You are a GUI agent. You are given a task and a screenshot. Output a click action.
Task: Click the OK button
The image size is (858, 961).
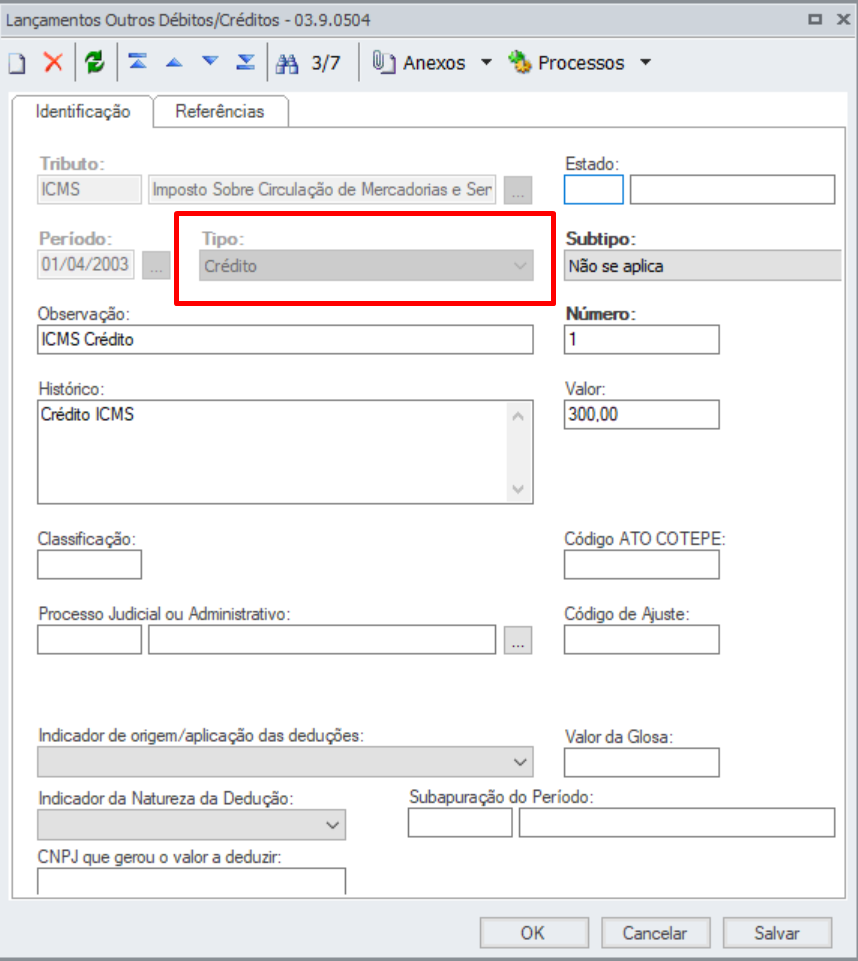[534, 933]
